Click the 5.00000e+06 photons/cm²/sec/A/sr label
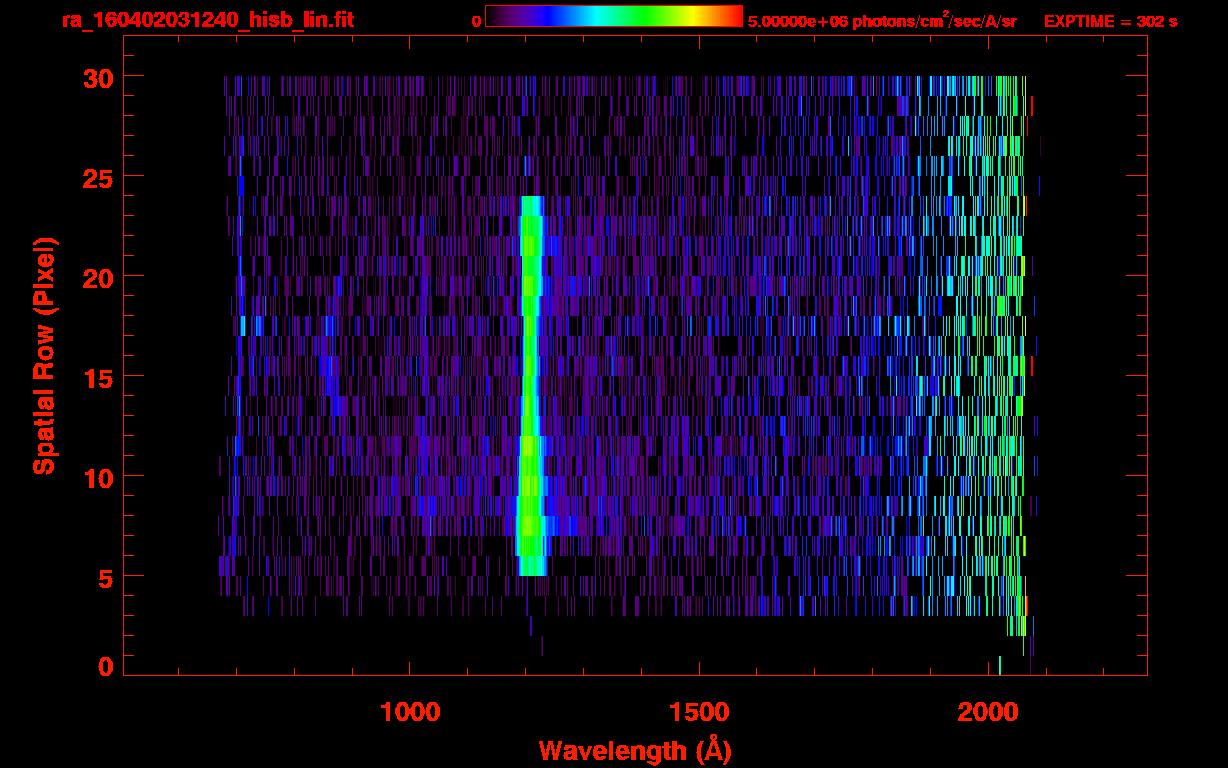Screen dimensions: 1228x768 tap(882, 20)
